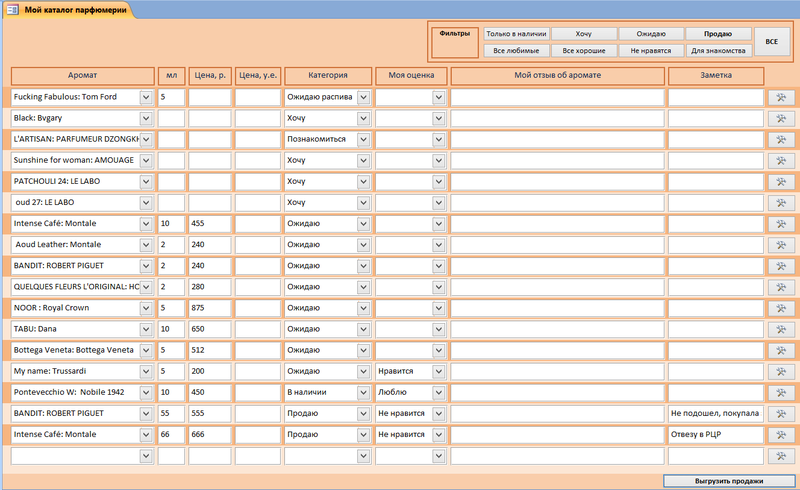Click price field showing 512
This screenshot has height=490, width=800.
[210, 350]
